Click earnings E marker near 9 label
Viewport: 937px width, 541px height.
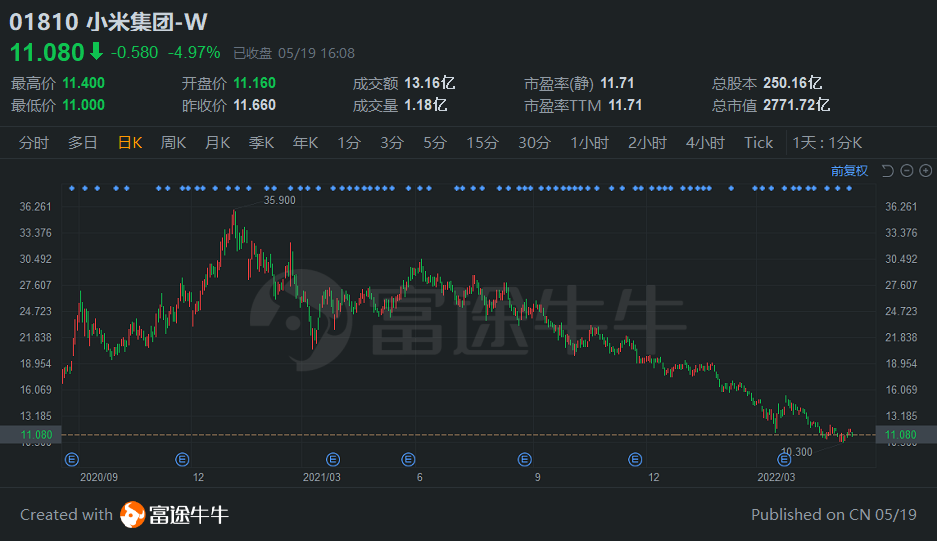point(525,460)
